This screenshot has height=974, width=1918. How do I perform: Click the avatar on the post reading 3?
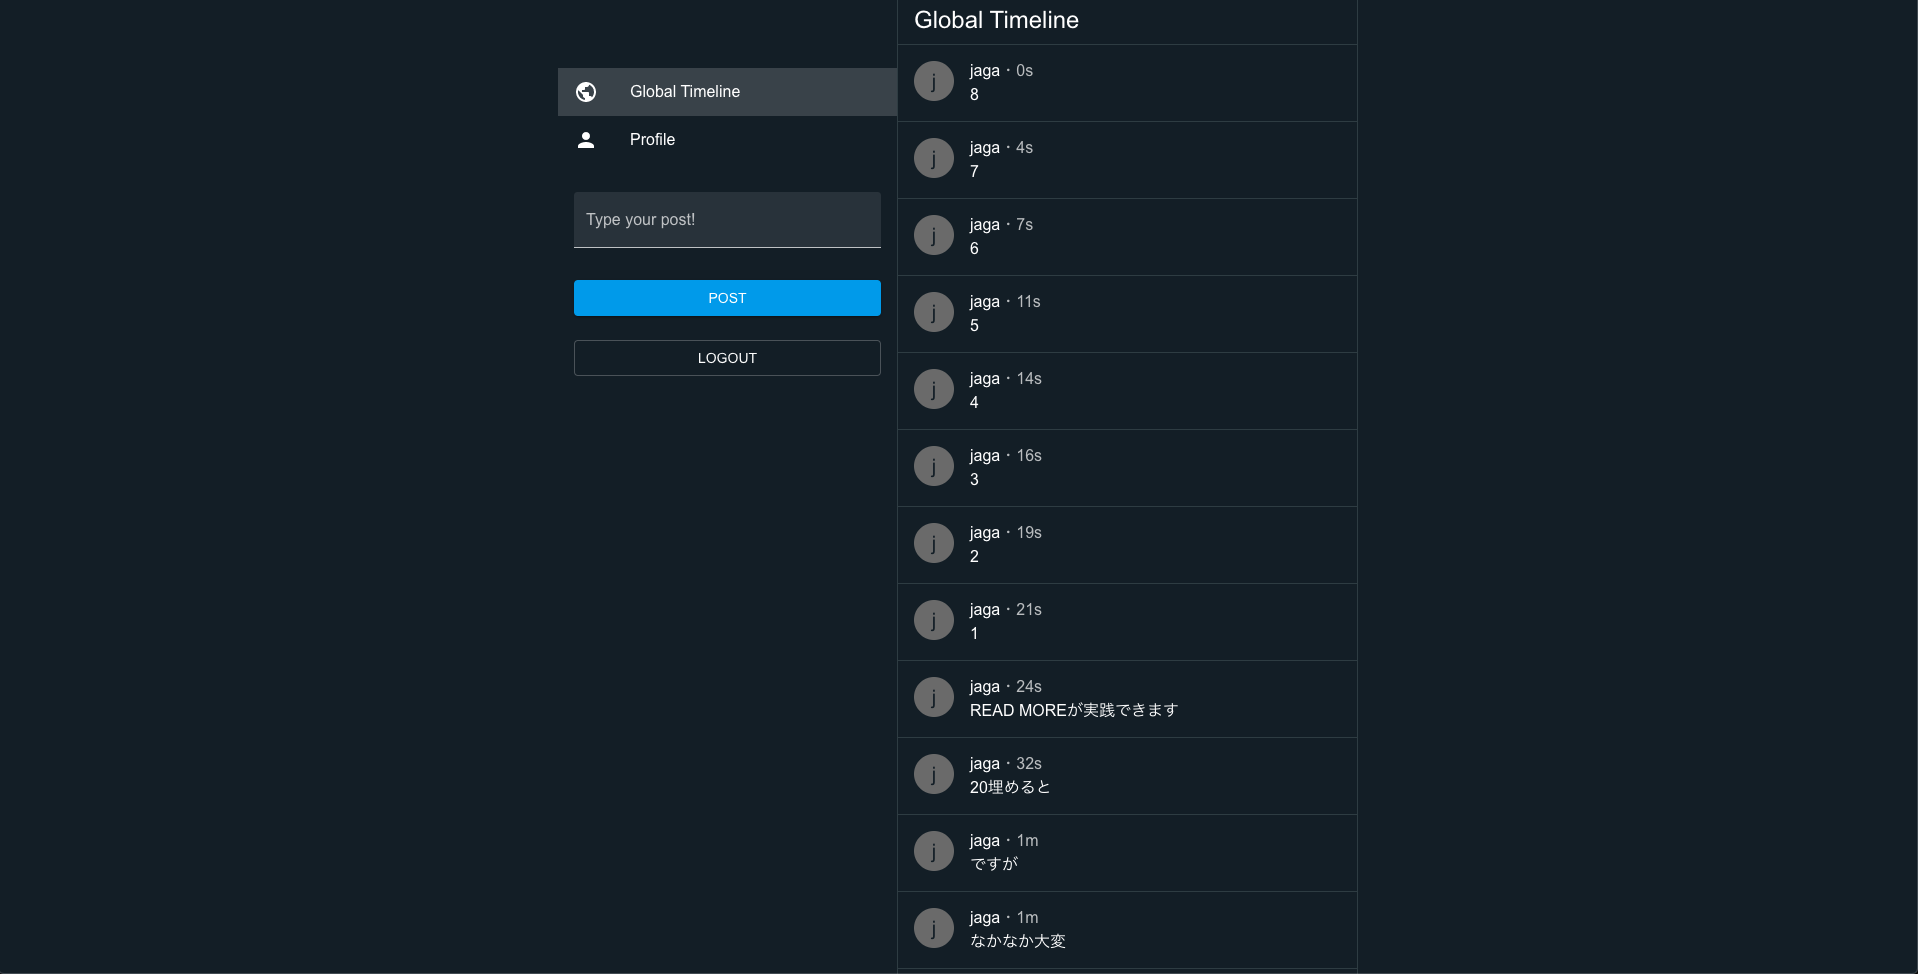[934, 466]
